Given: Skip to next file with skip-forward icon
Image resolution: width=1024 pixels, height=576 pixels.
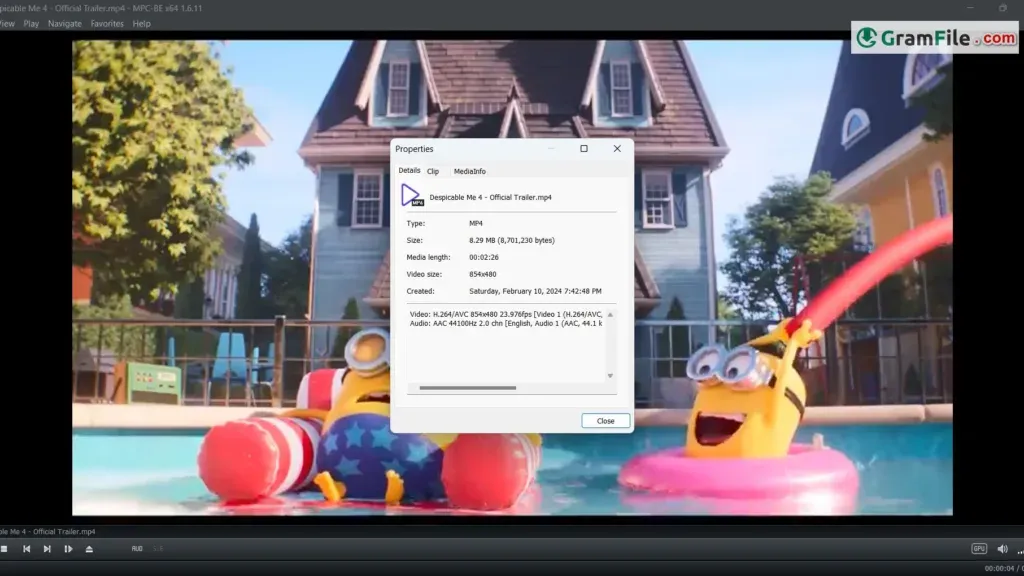Looking at the screenshot, I should pos(47,549).
